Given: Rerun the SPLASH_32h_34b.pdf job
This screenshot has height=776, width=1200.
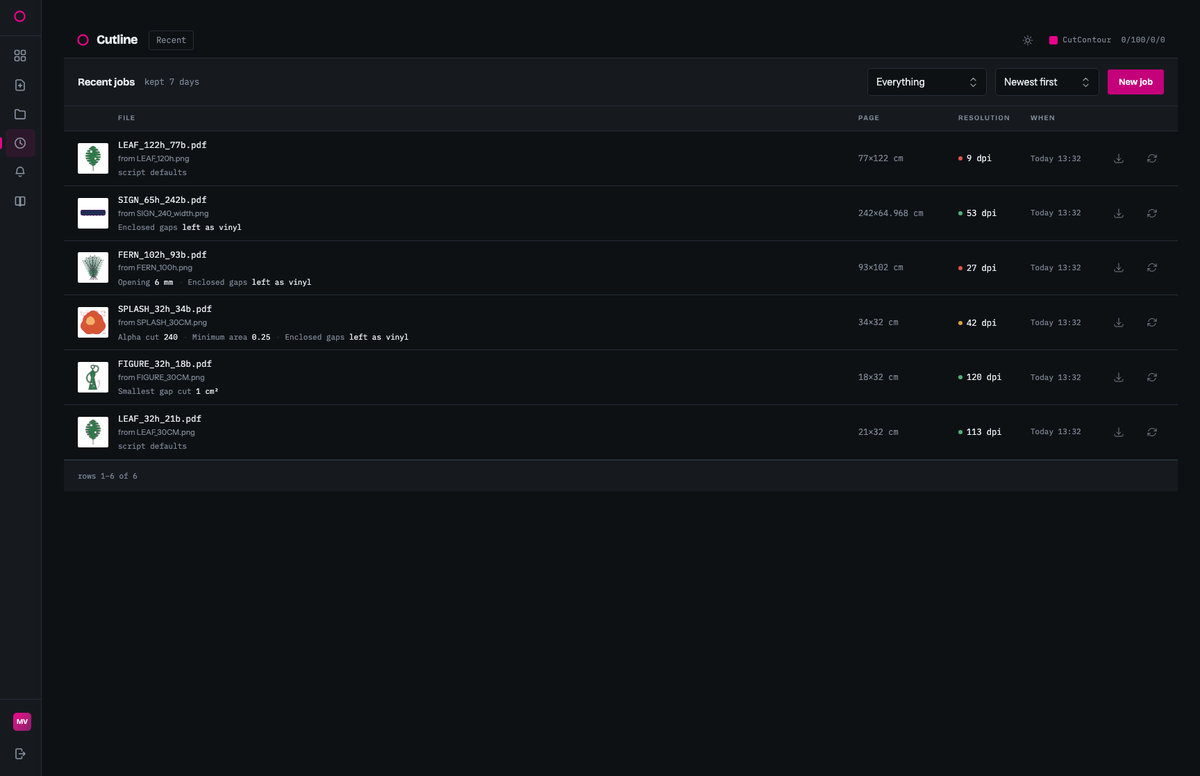Looking at the screenshot, I should point(1152,322).
